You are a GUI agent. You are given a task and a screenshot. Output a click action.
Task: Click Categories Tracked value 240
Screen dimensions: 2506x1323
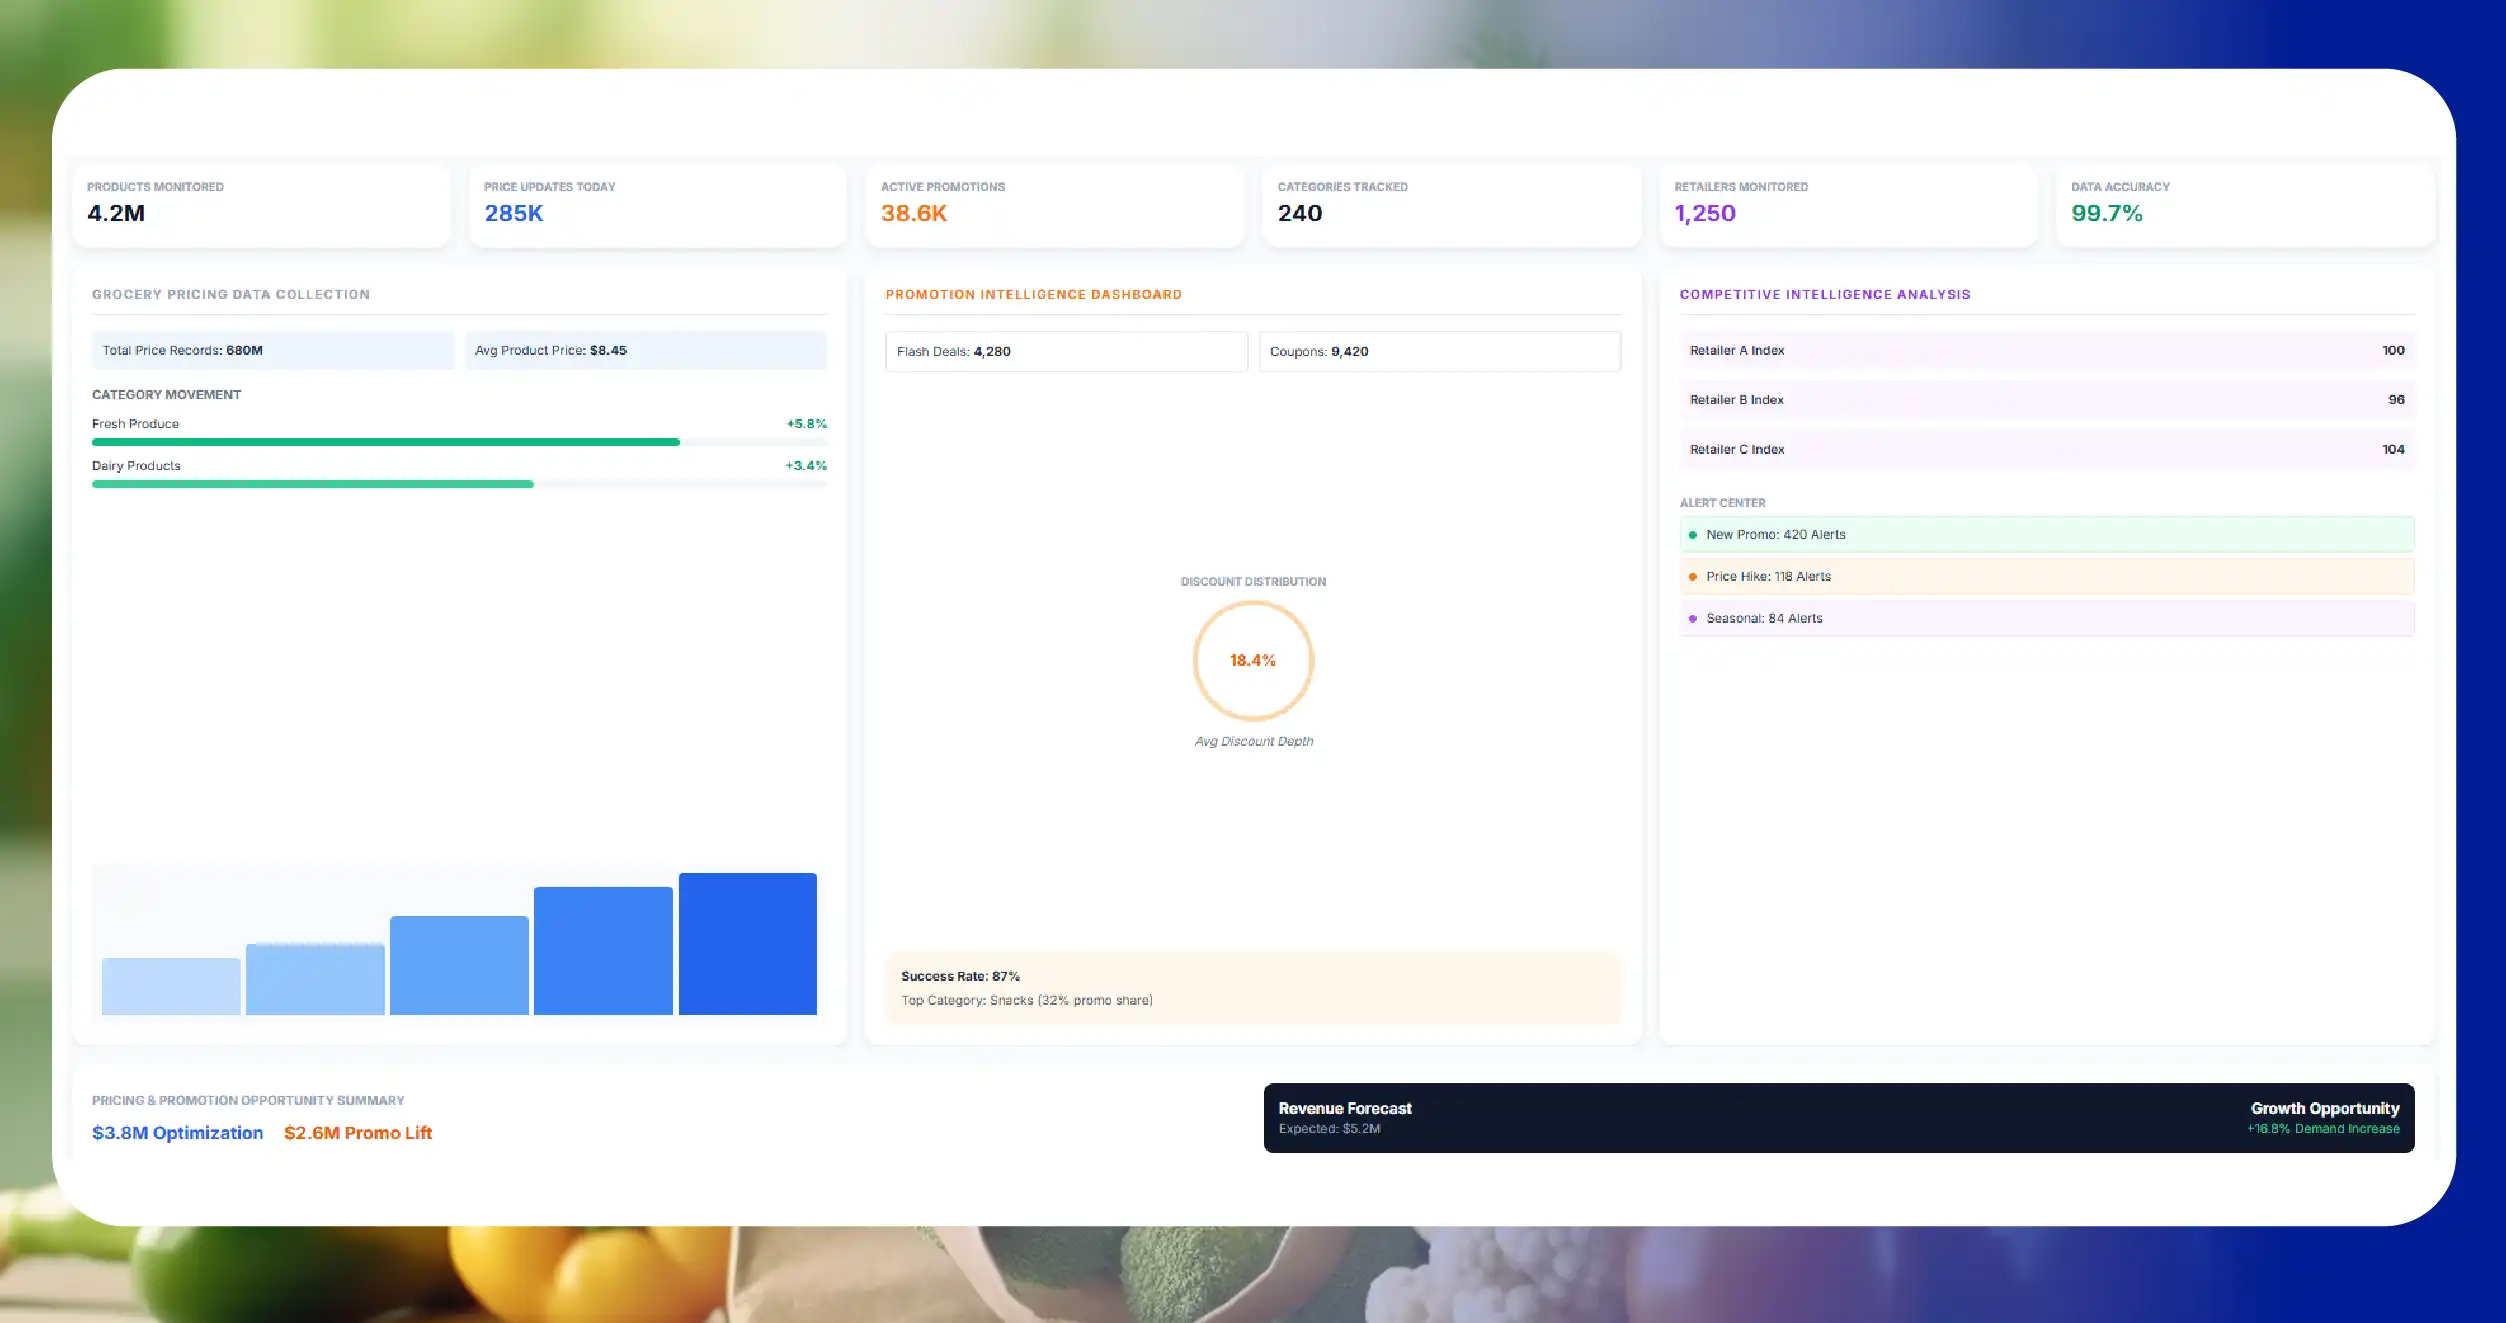pyautogui.click(x=1299, y=213)
